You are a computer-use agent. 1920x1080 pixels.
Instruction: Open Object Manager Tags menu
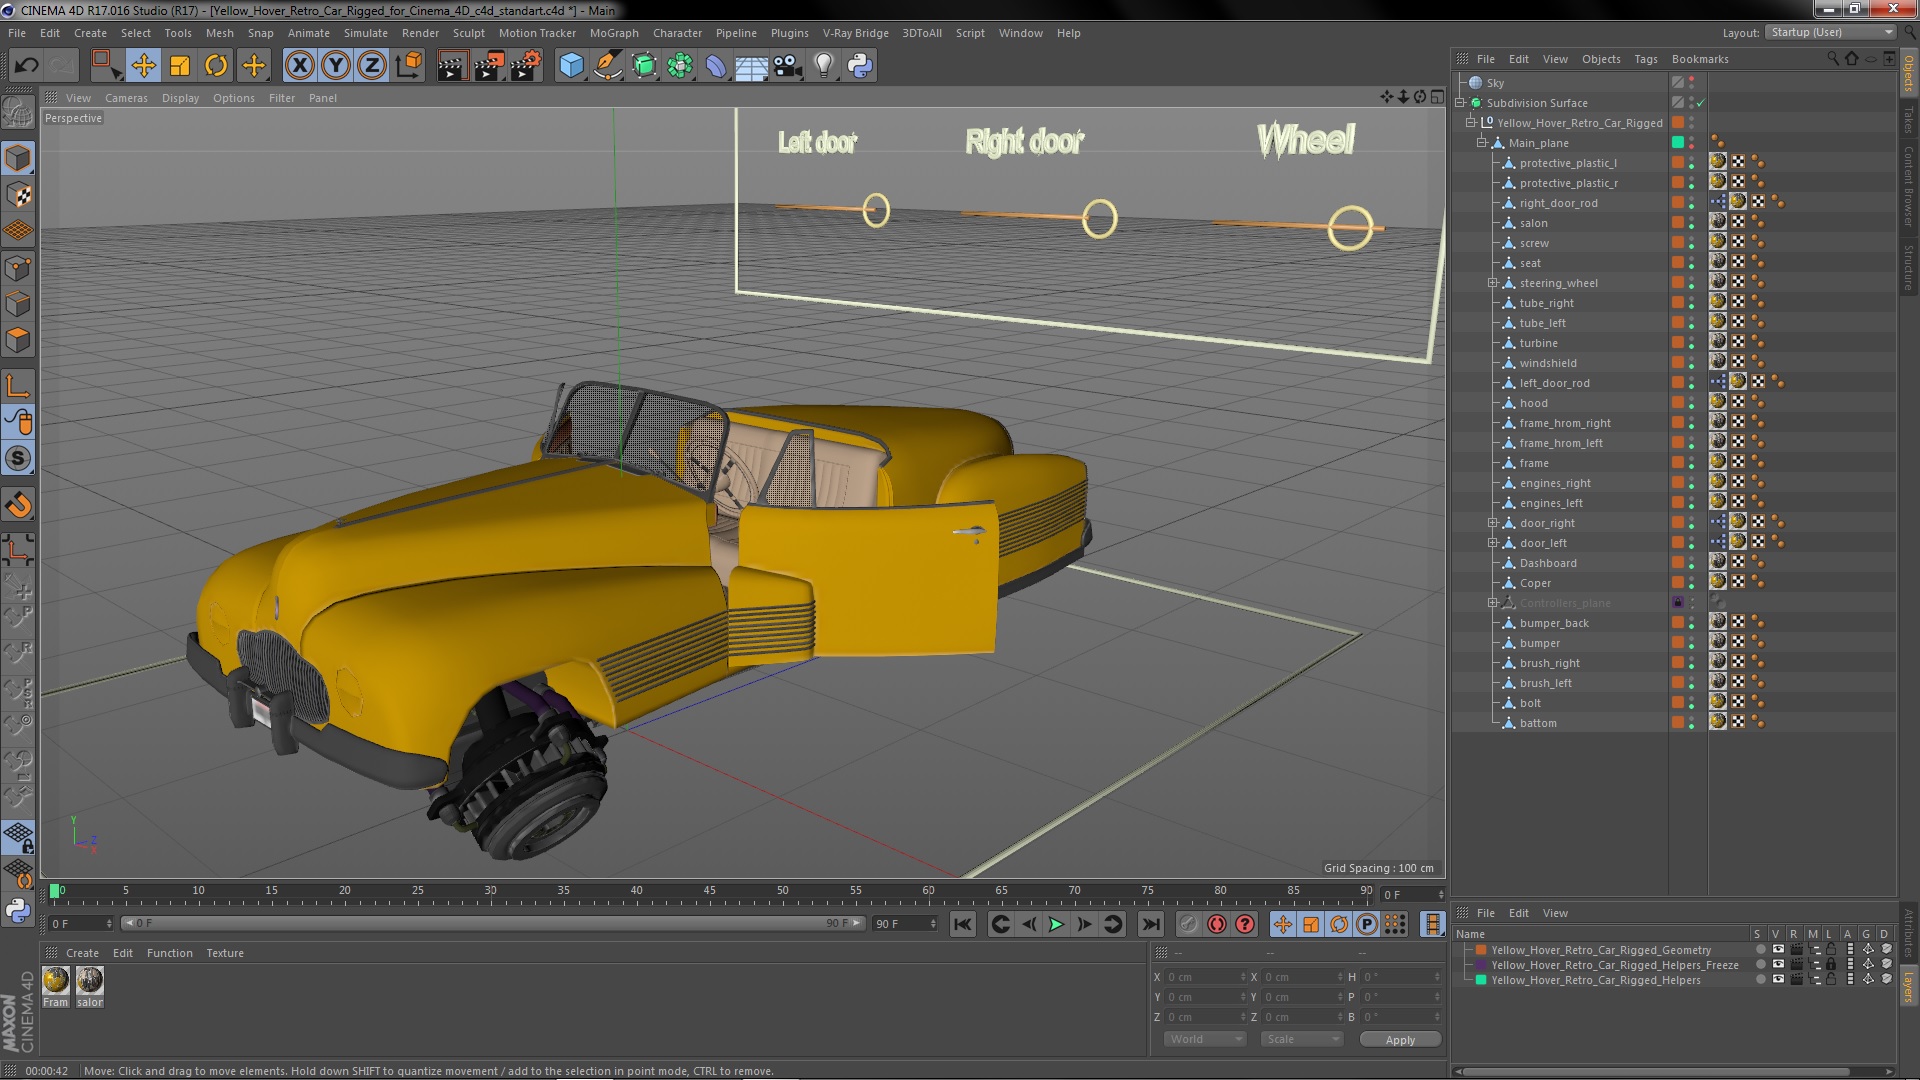pos(1645,59)
